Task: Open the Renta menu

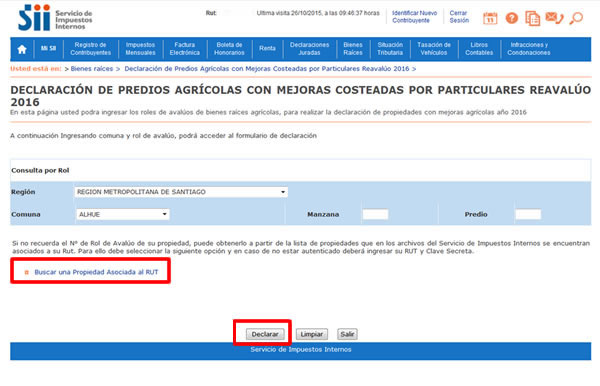Action: point(267,48)
